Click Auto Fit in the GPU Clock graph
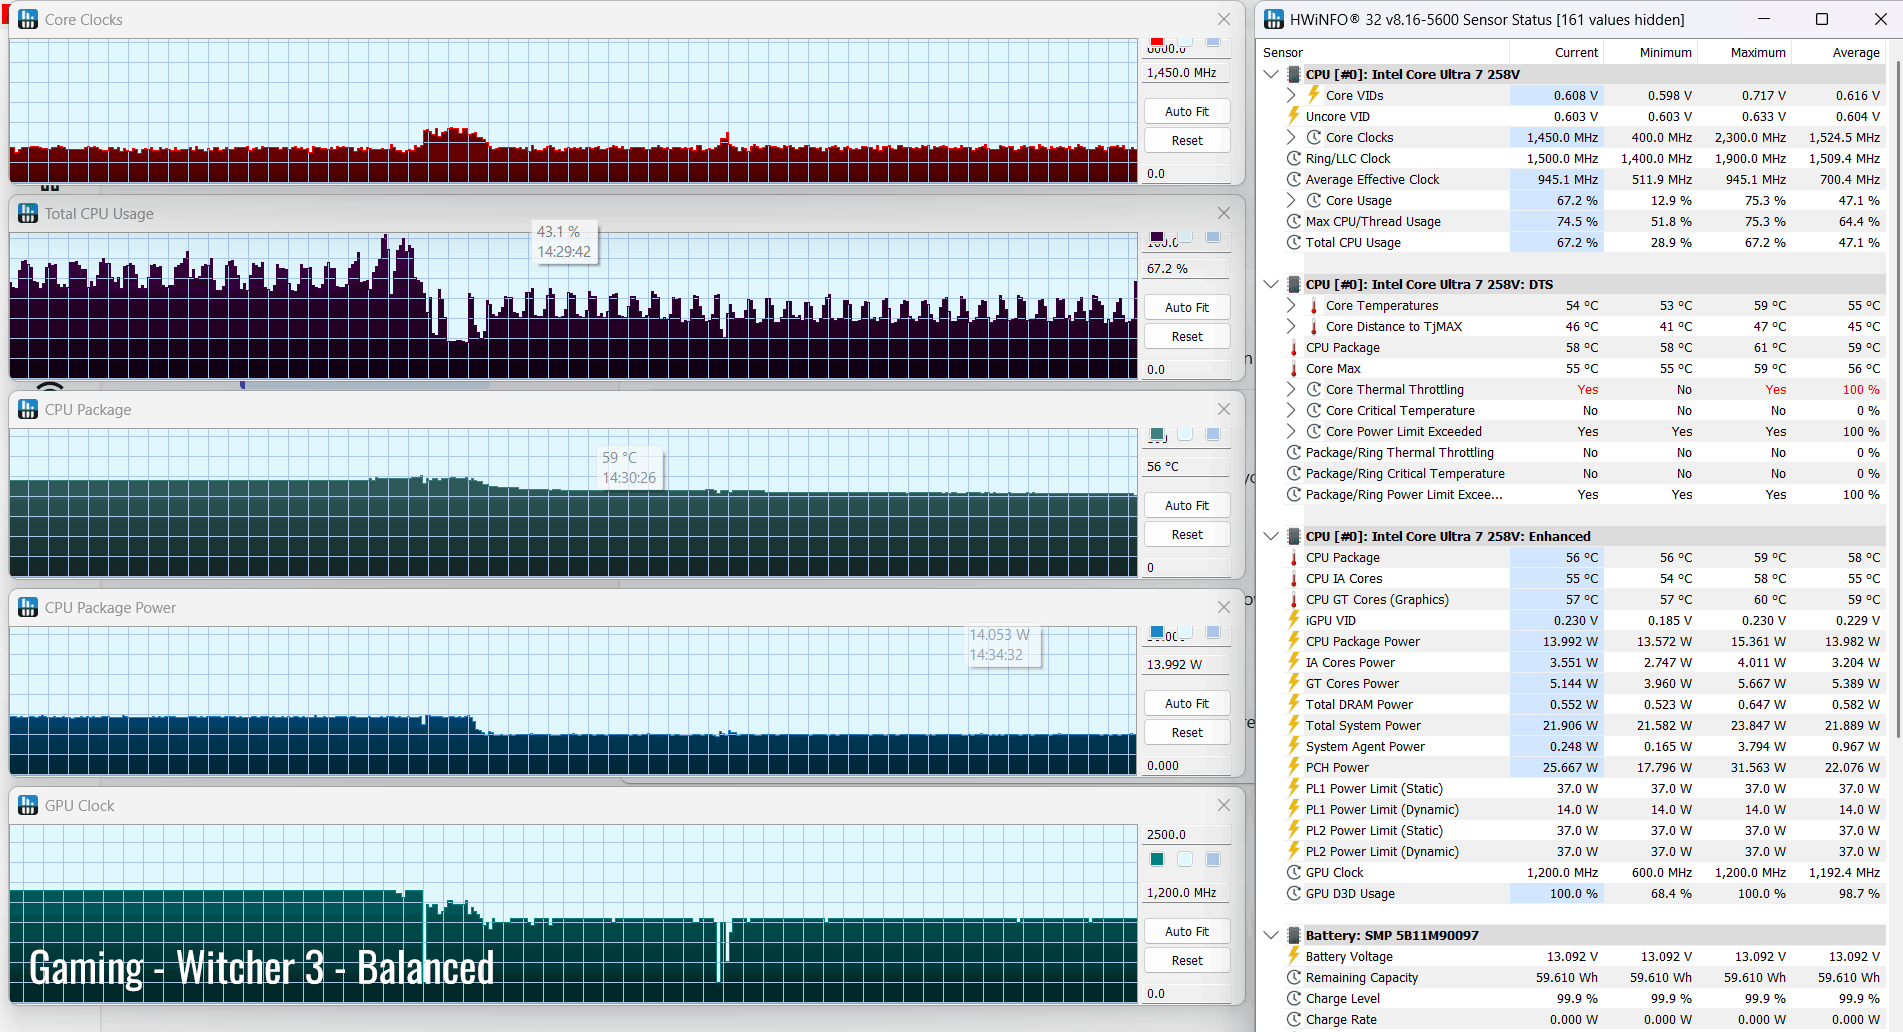 point(1187,931)
